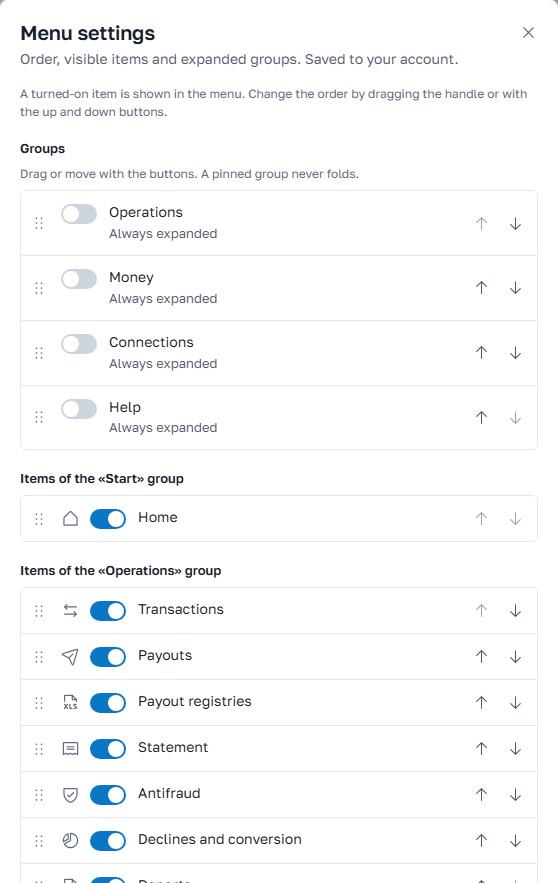The height and width of the screenshot is (883, 558).
Task: Turn off the Payouts menu item
Action: tap(108, 657)
